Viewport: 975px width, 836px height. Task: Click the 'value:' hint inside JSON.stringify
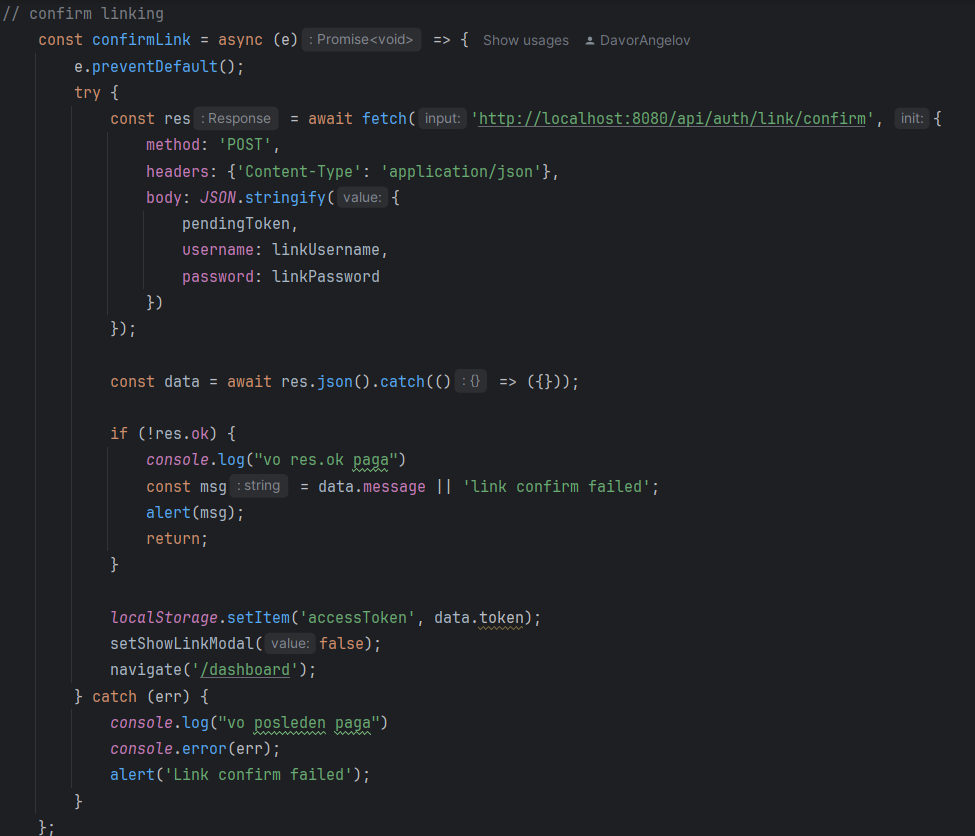pyautogui.click(x=362, y=198)
